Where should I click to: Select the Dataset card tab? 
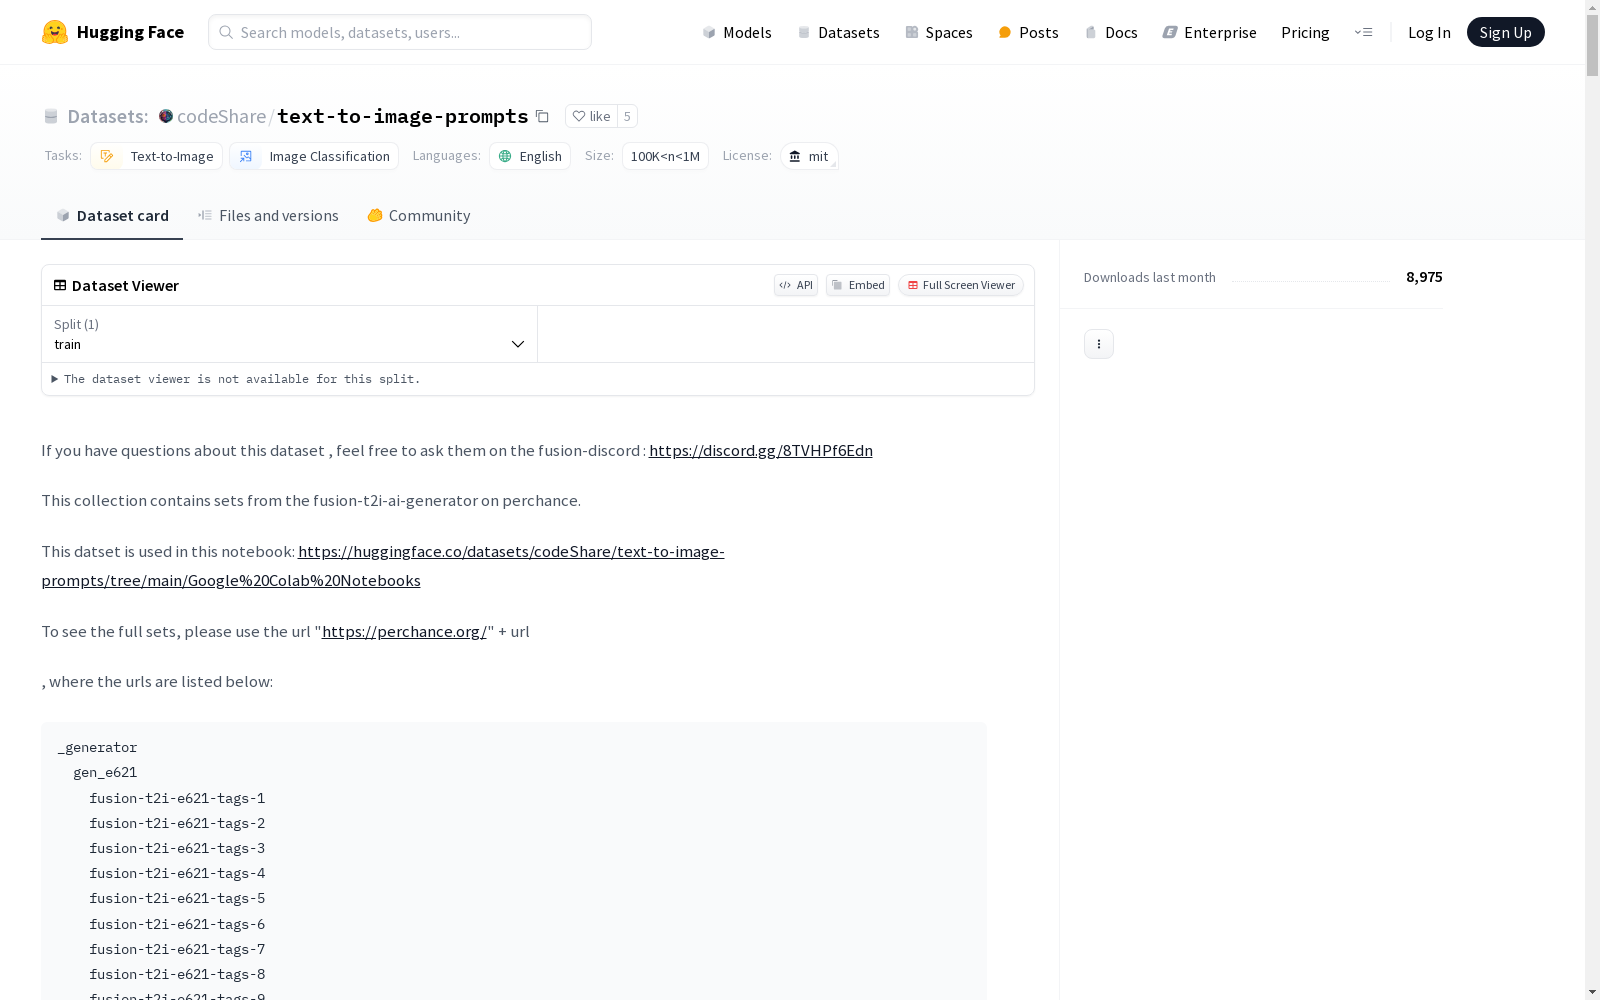(112, 216)
